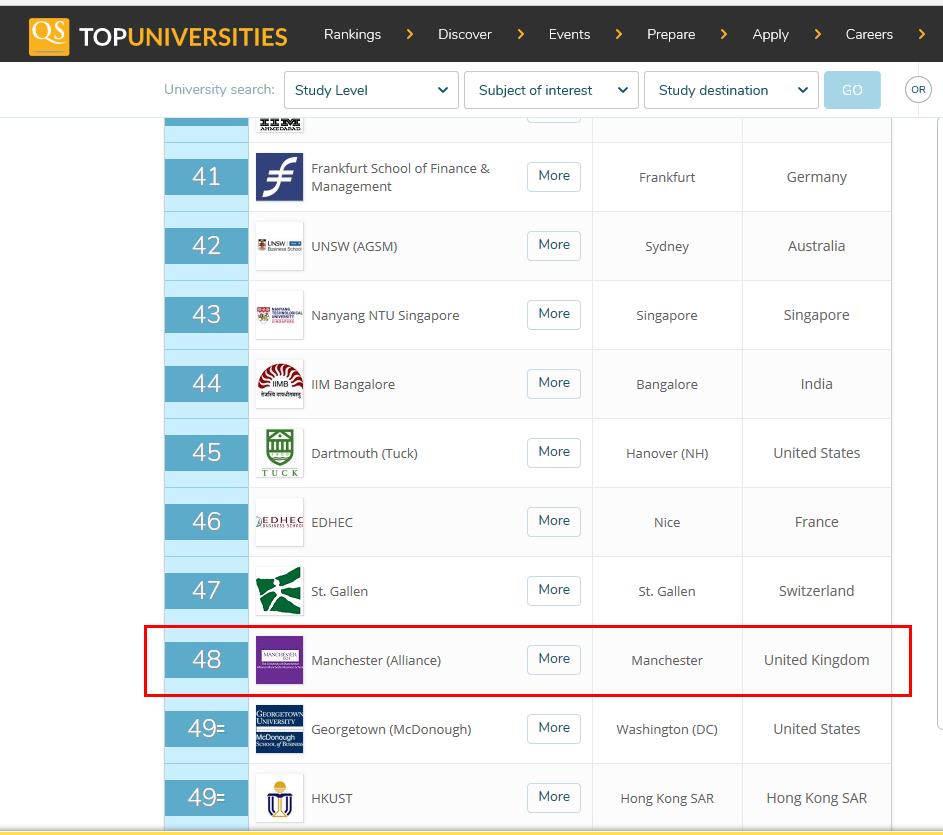Click the QS TopUniversities logo
Viewport: 943px width, 835px height.
pos(158,37)
